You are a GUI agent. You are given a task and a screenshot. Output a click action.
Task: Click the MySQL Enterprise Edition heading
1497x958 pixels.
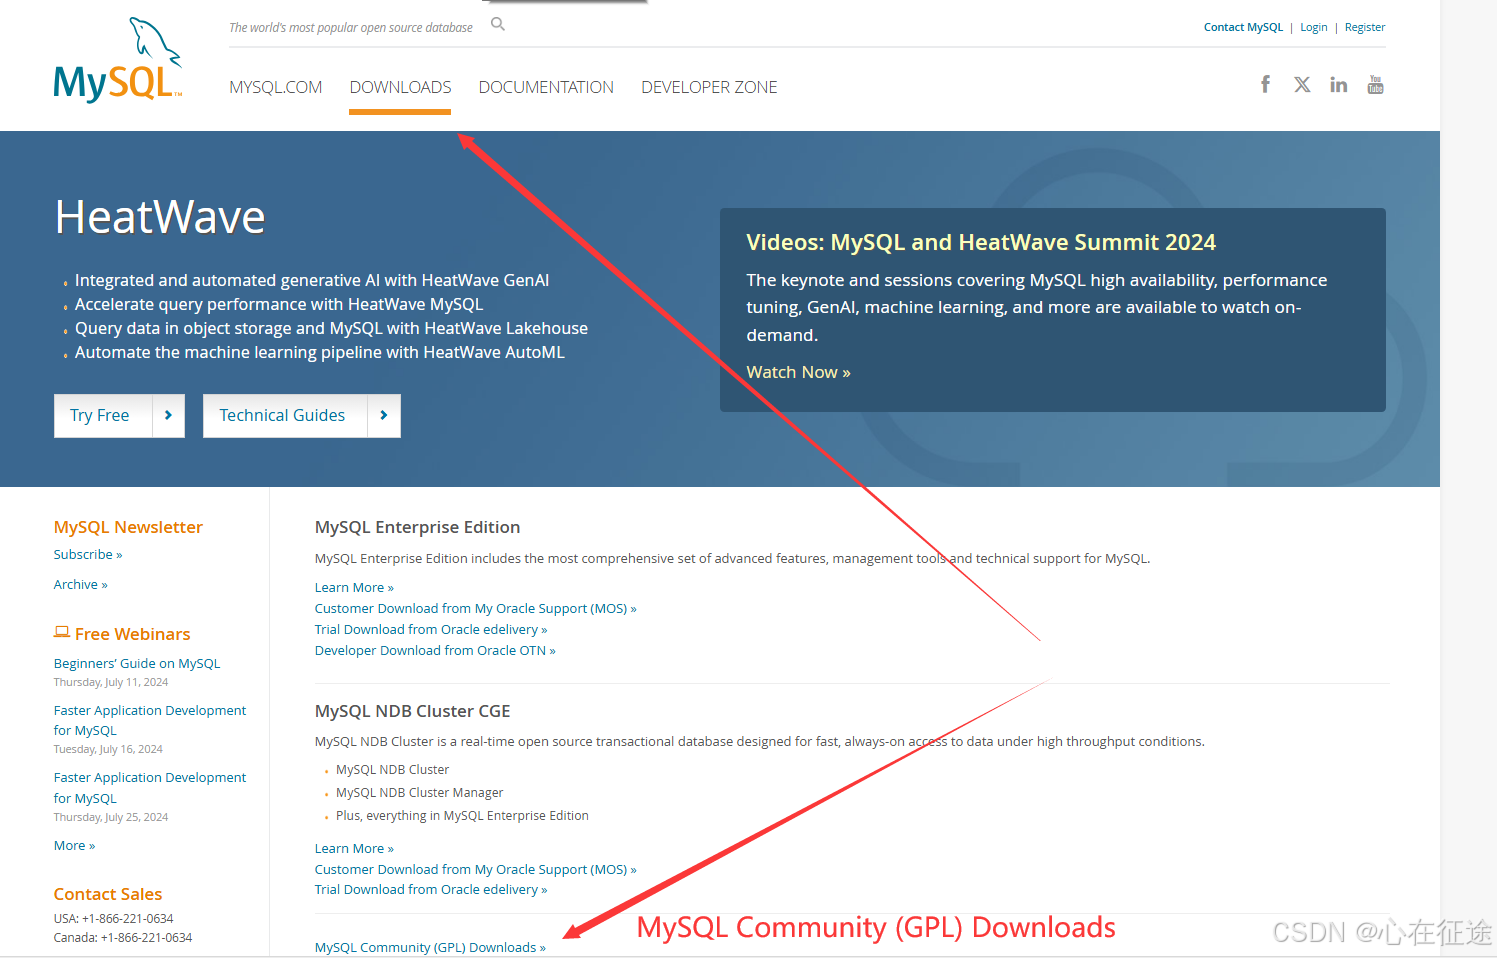[417, 527]
